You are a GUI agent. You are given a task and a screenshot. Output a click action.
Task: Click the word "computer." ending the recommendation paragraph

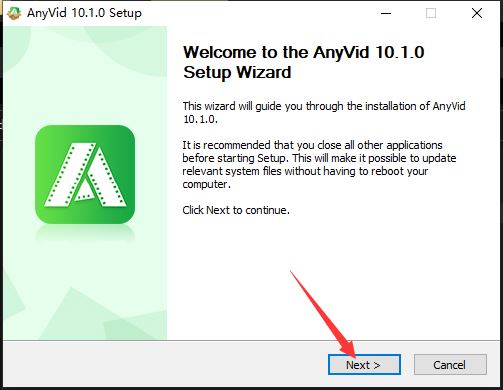click(x=207, y=184)
